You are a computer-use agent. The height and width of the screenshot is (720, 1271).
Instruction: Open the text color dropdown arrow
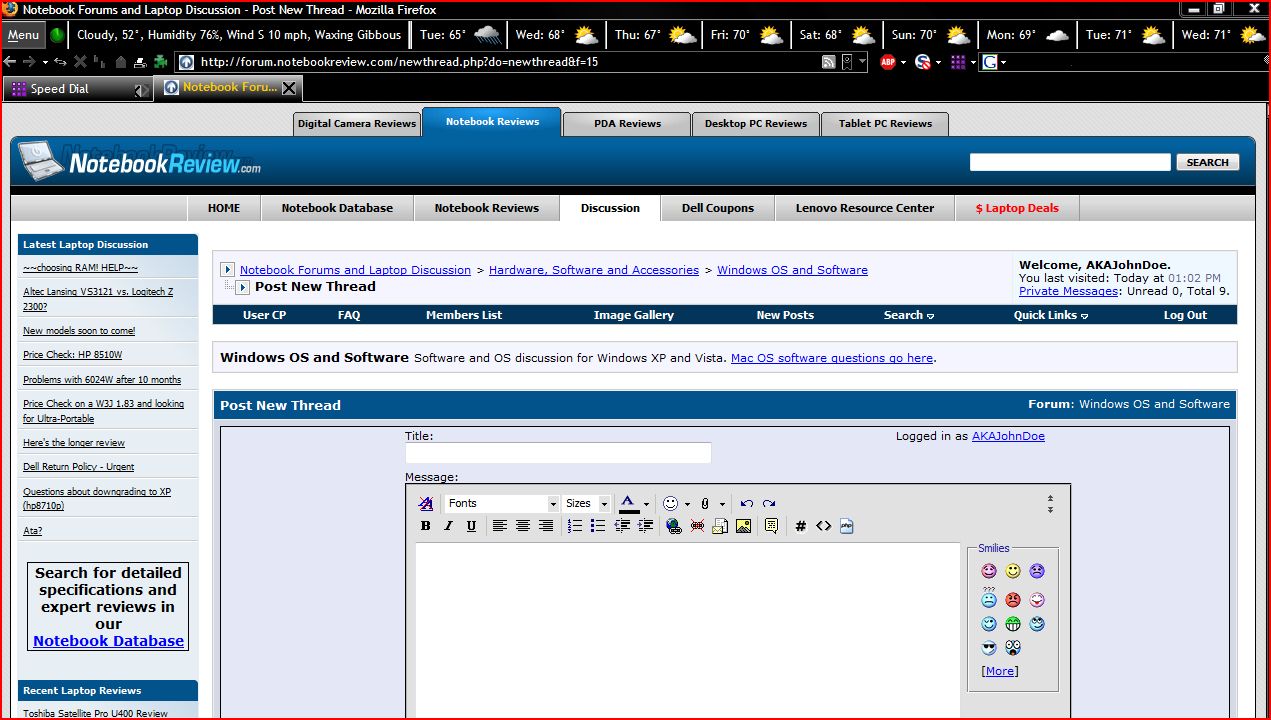[646, 504]
